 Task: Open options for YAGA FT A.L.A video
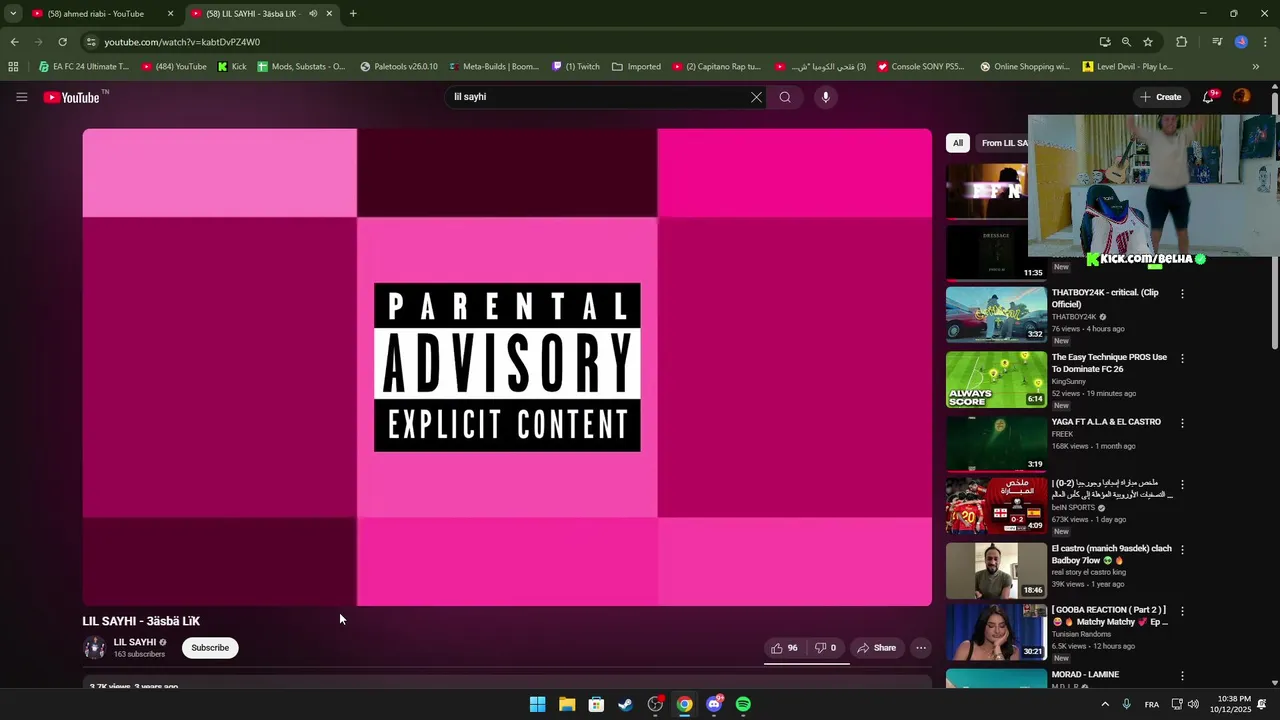1182,423
